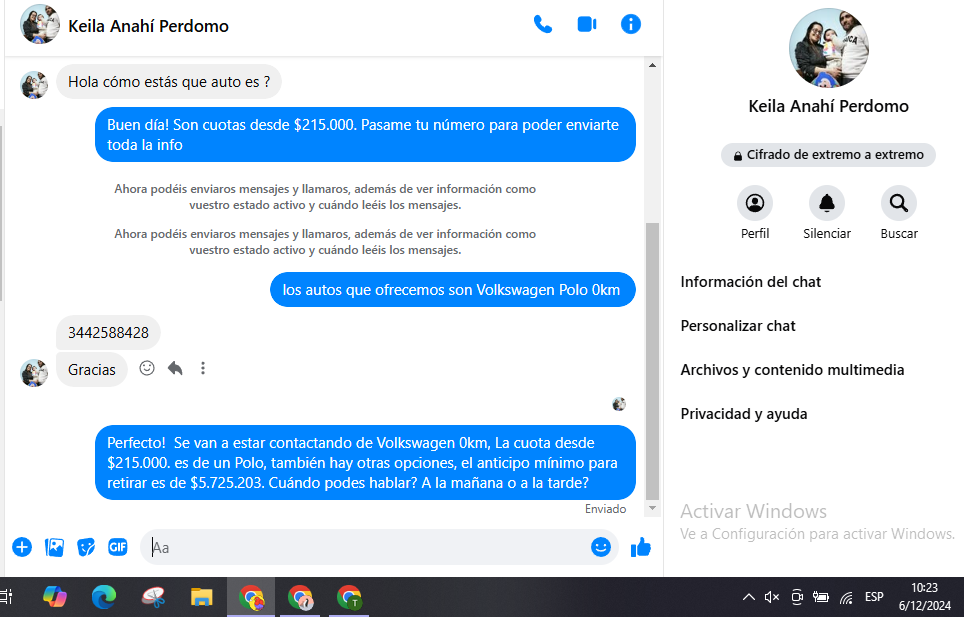Expand Archivos y contenido multimedia section
Screen dimensions: 964x617
point(792,370)
